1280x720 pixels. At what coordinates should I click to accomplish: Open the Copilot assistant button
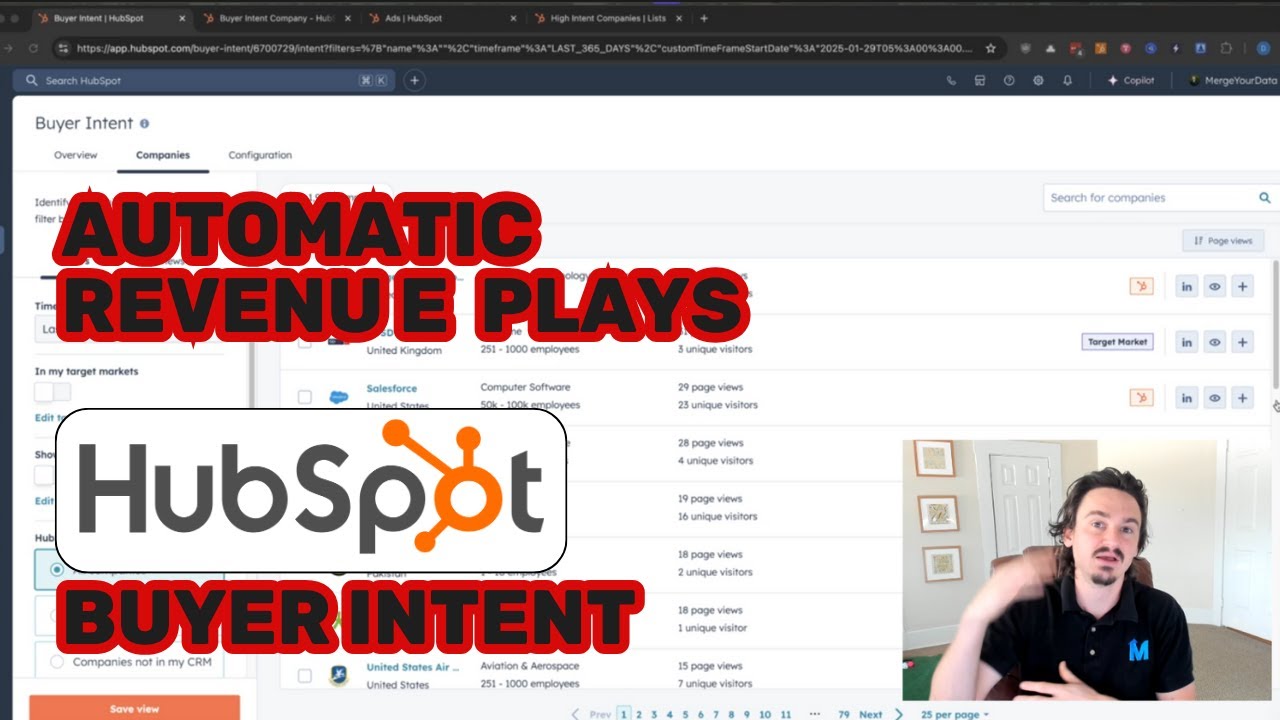pos(1130,81)
